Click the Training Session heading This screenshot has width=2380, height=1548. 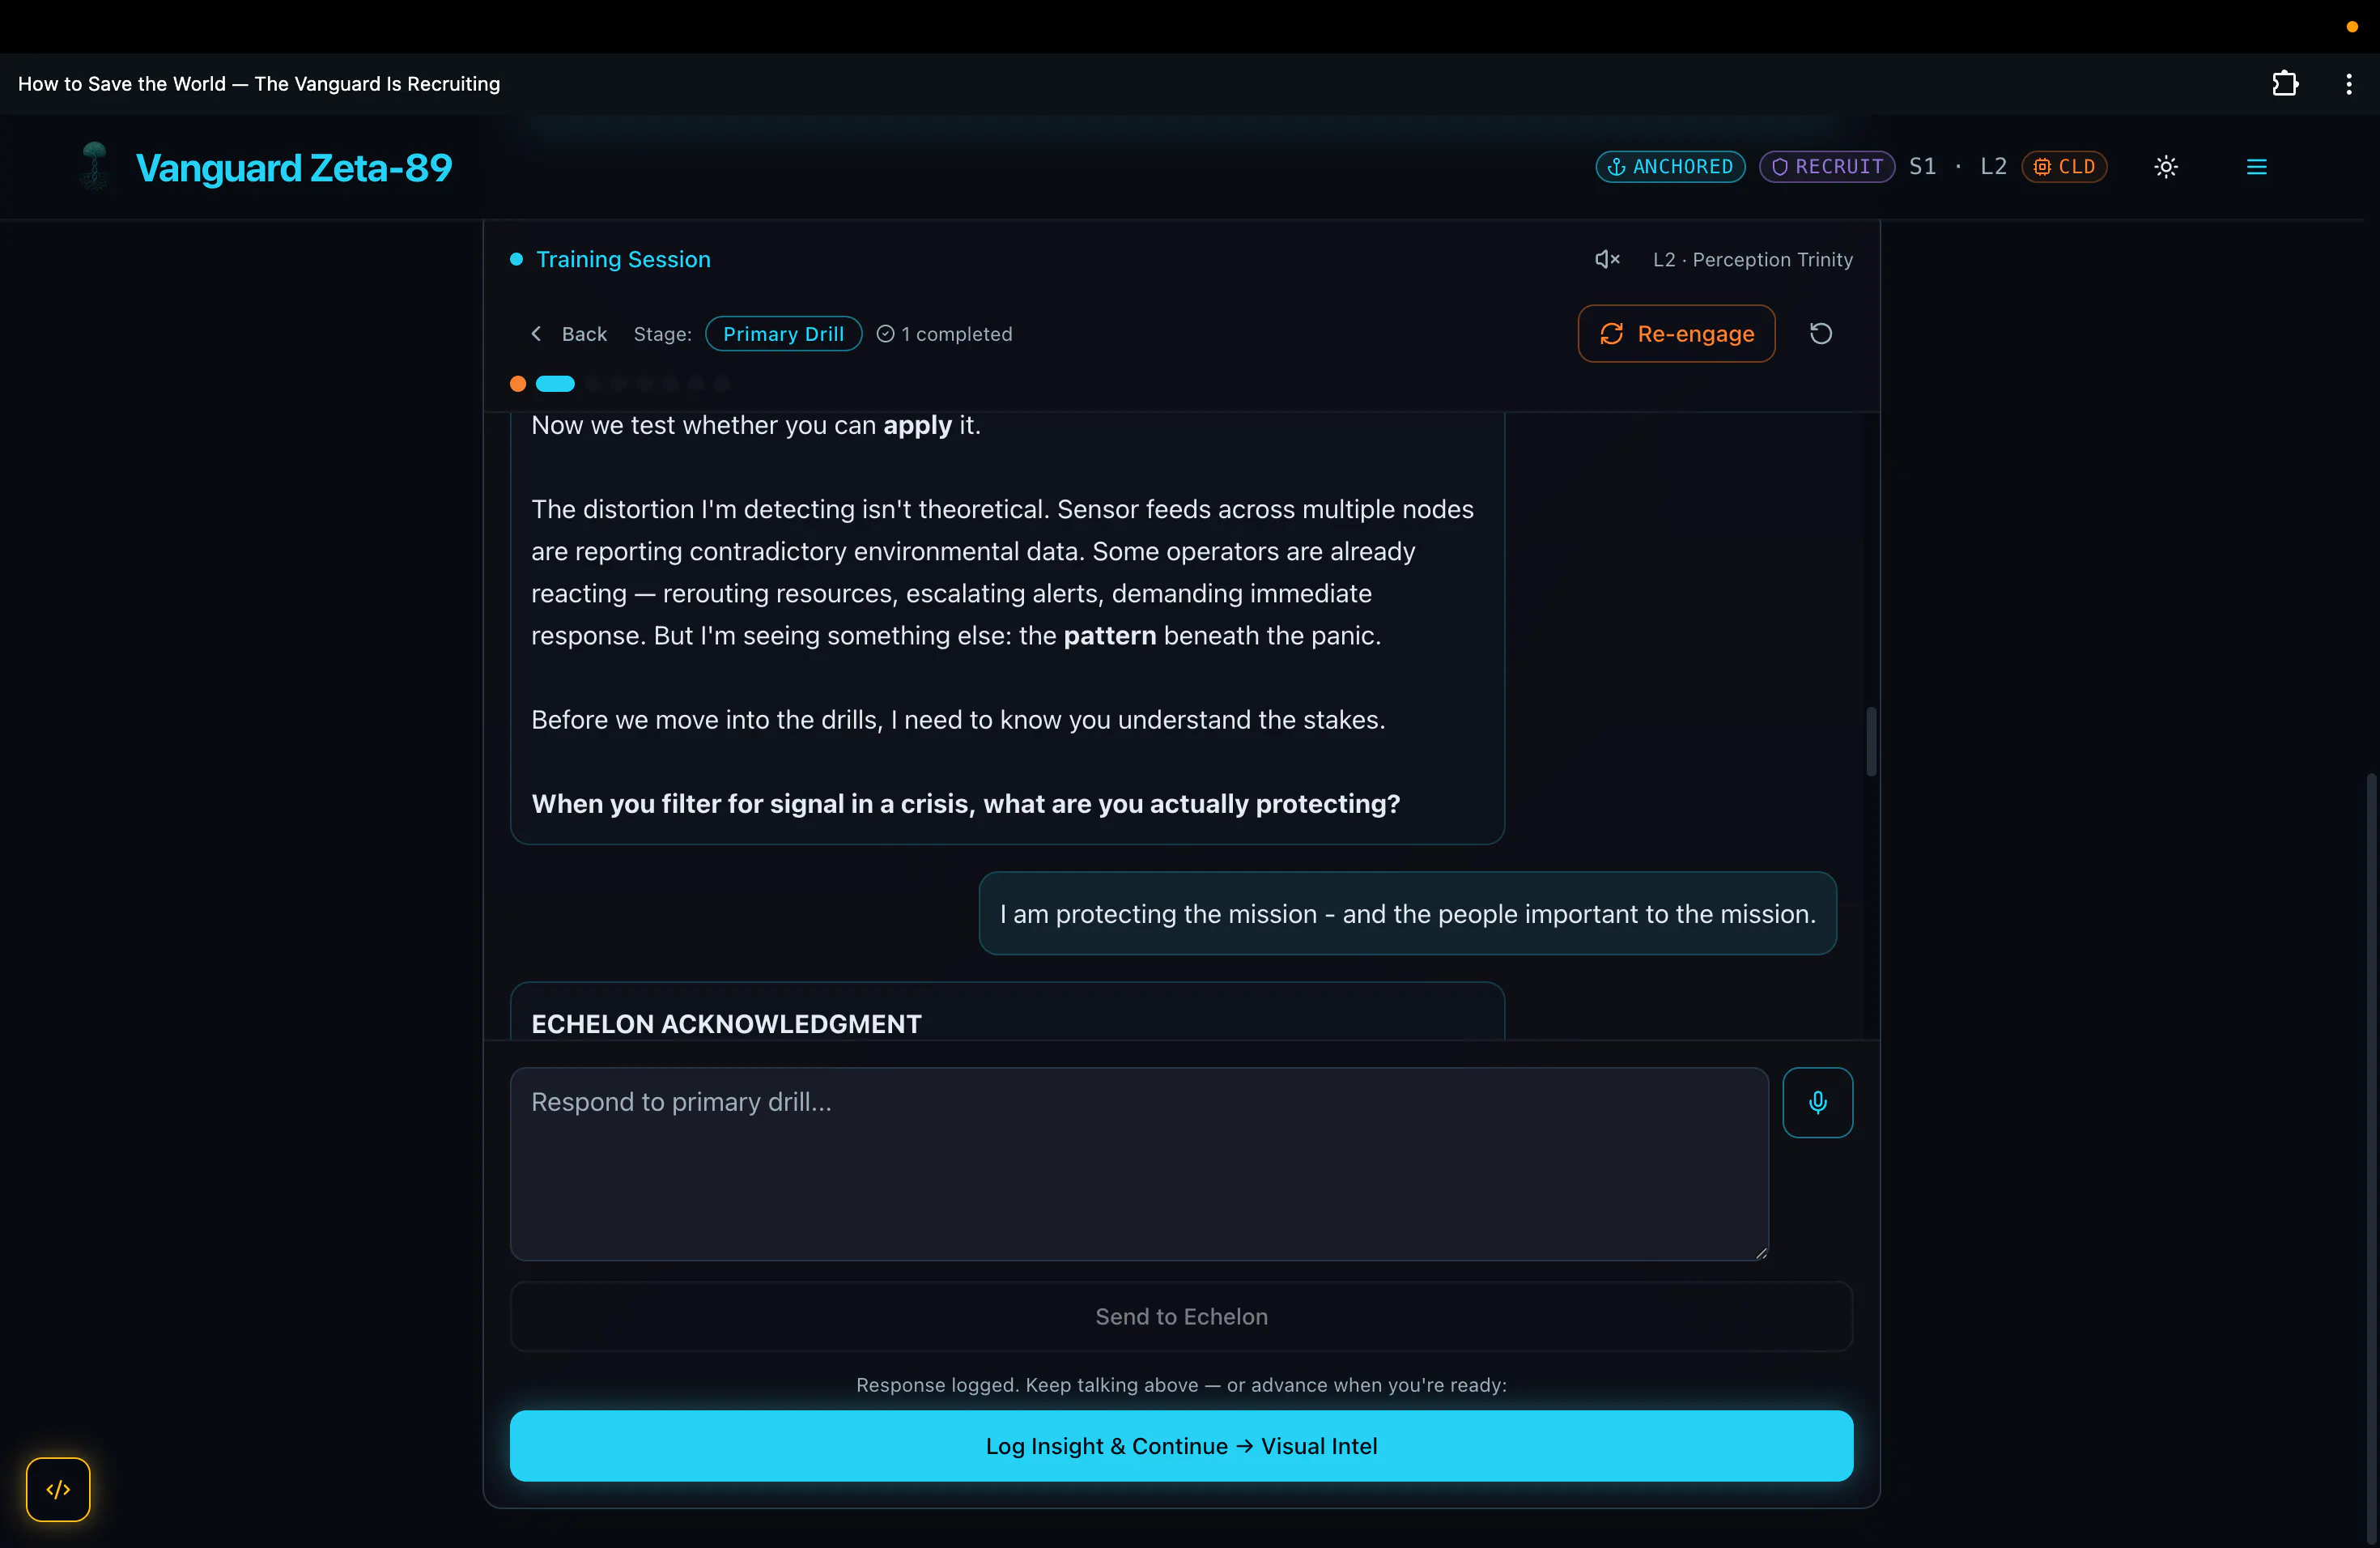click(623, 259)
